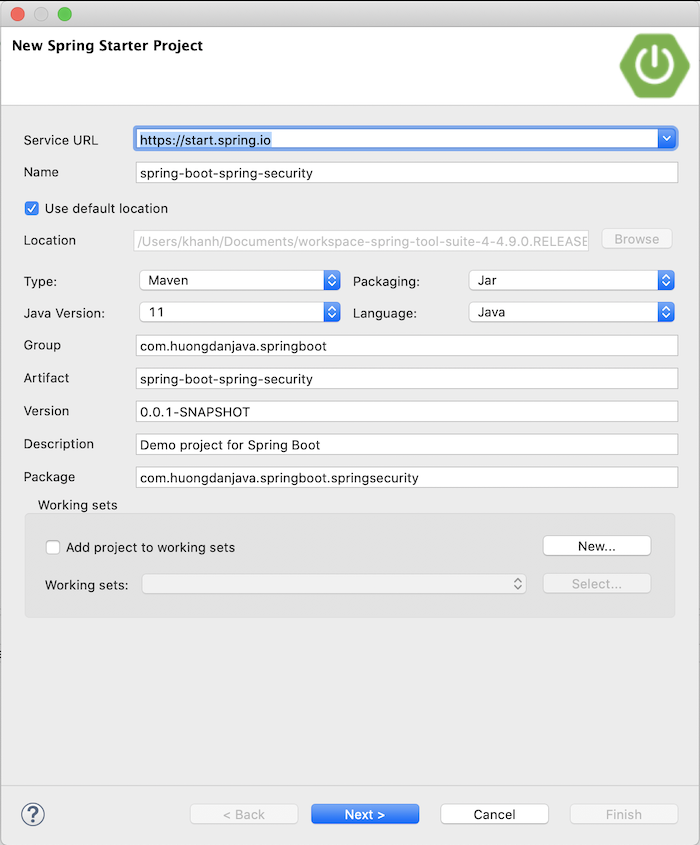Click the New button in Working sets section
The width and height of the screenshot is (700, 845).
click(x=596, y=545)
